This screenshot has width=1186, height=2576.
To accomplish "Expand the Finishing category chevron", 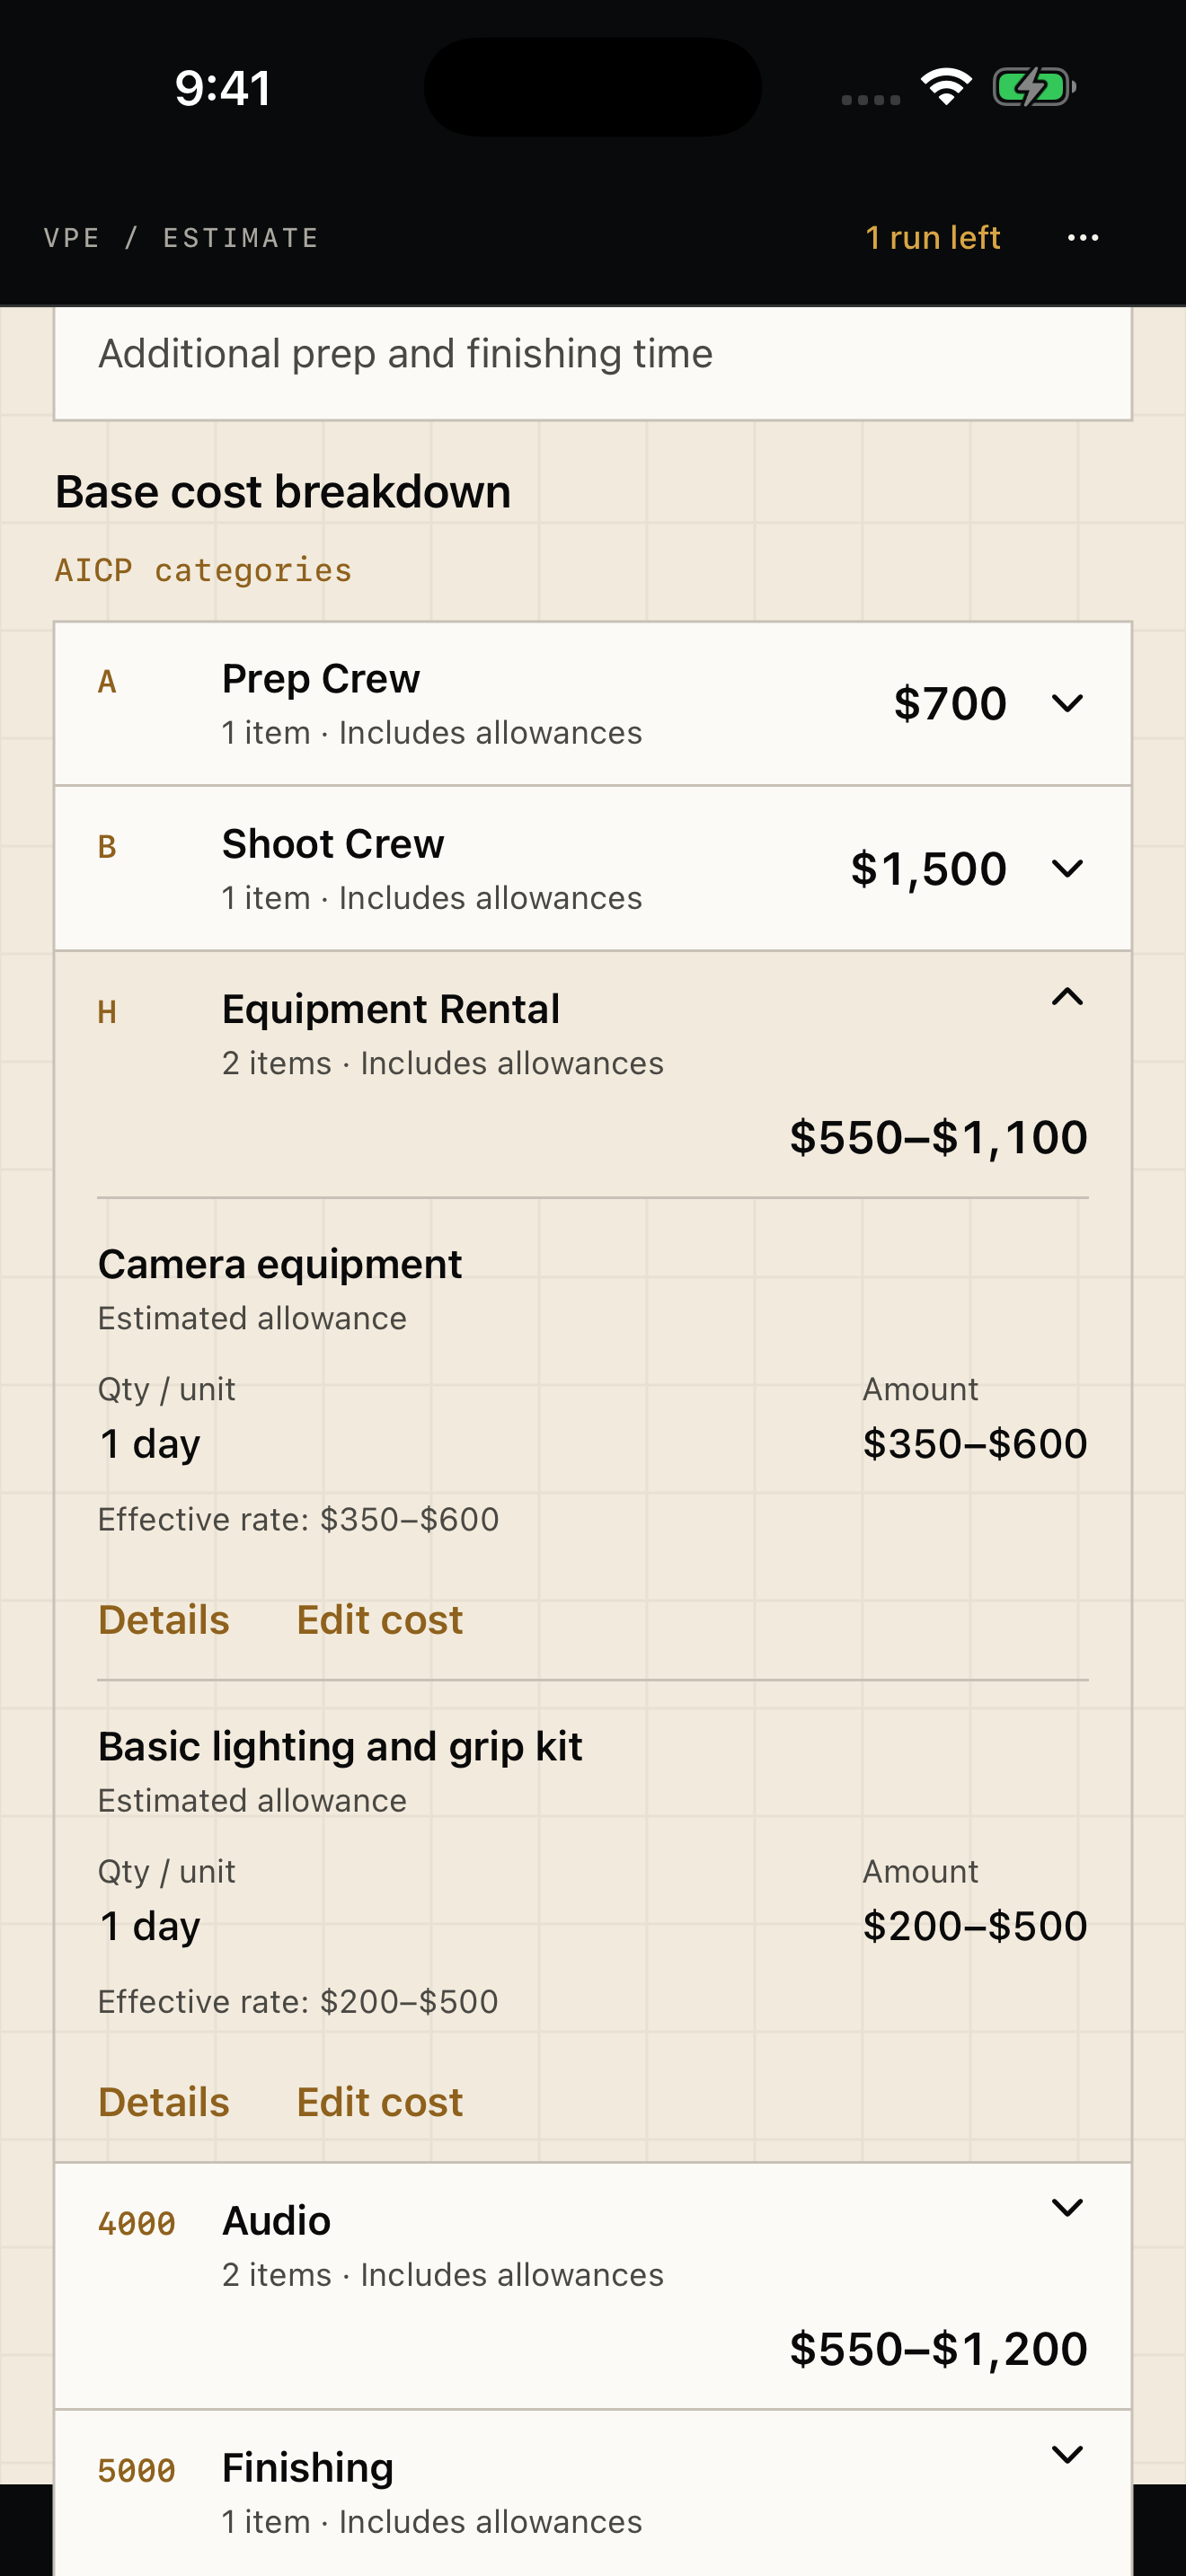I will [x=1067, y=2454].
